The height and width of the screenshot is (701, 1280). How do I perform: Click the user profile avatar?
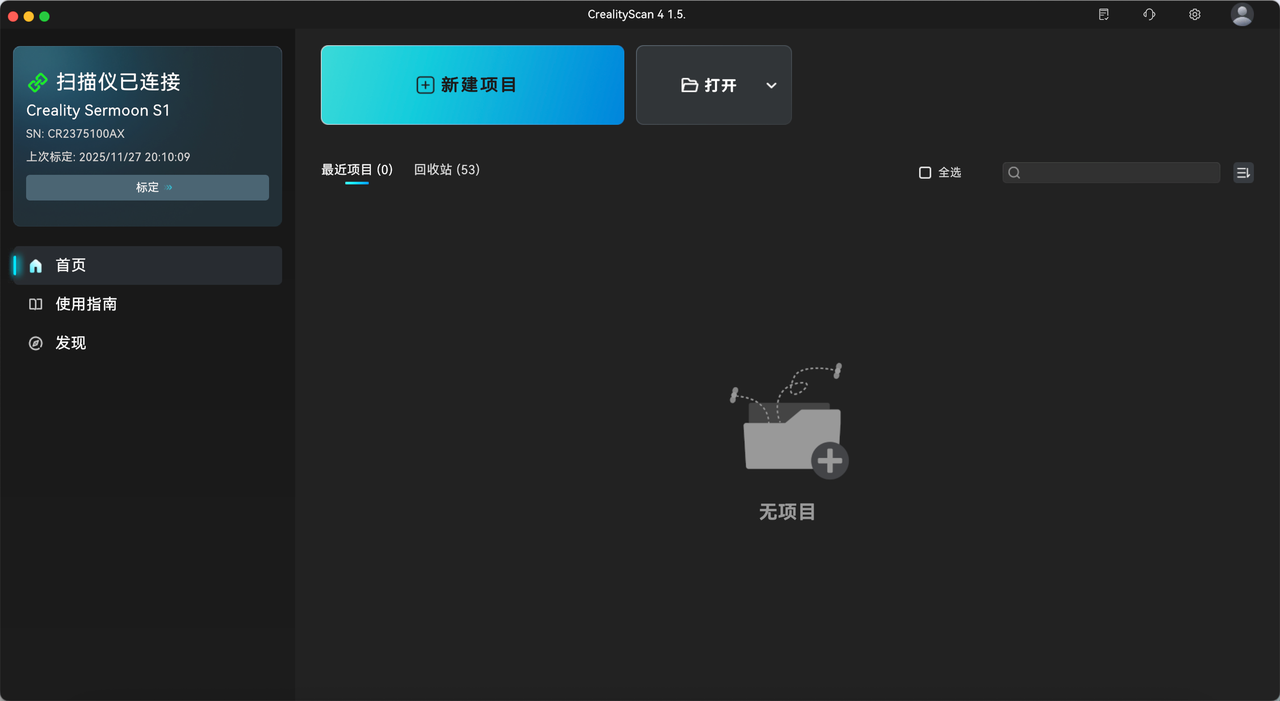1242,14
